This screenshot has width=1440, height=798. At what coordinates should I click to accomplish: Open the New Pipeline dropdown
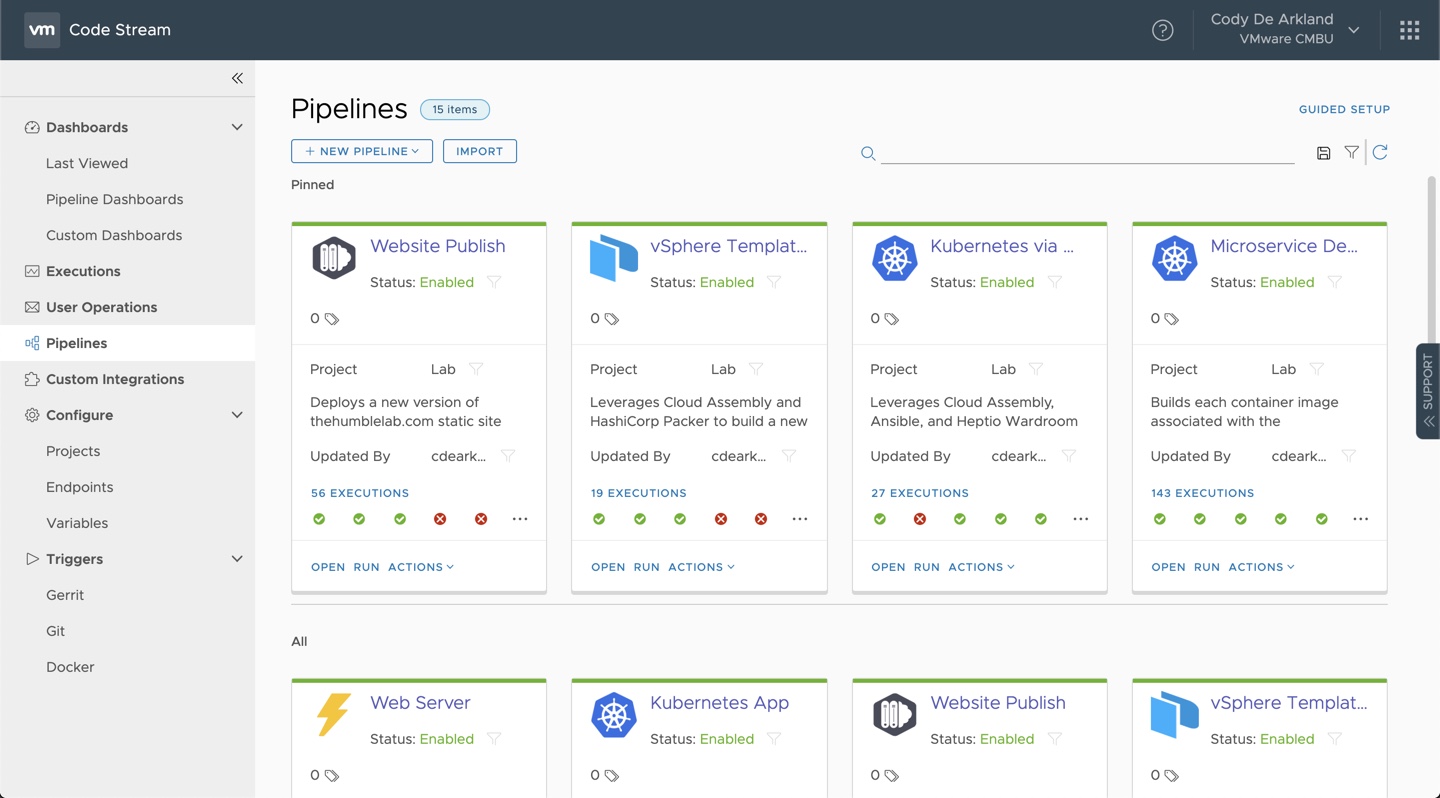click(362, 151)
